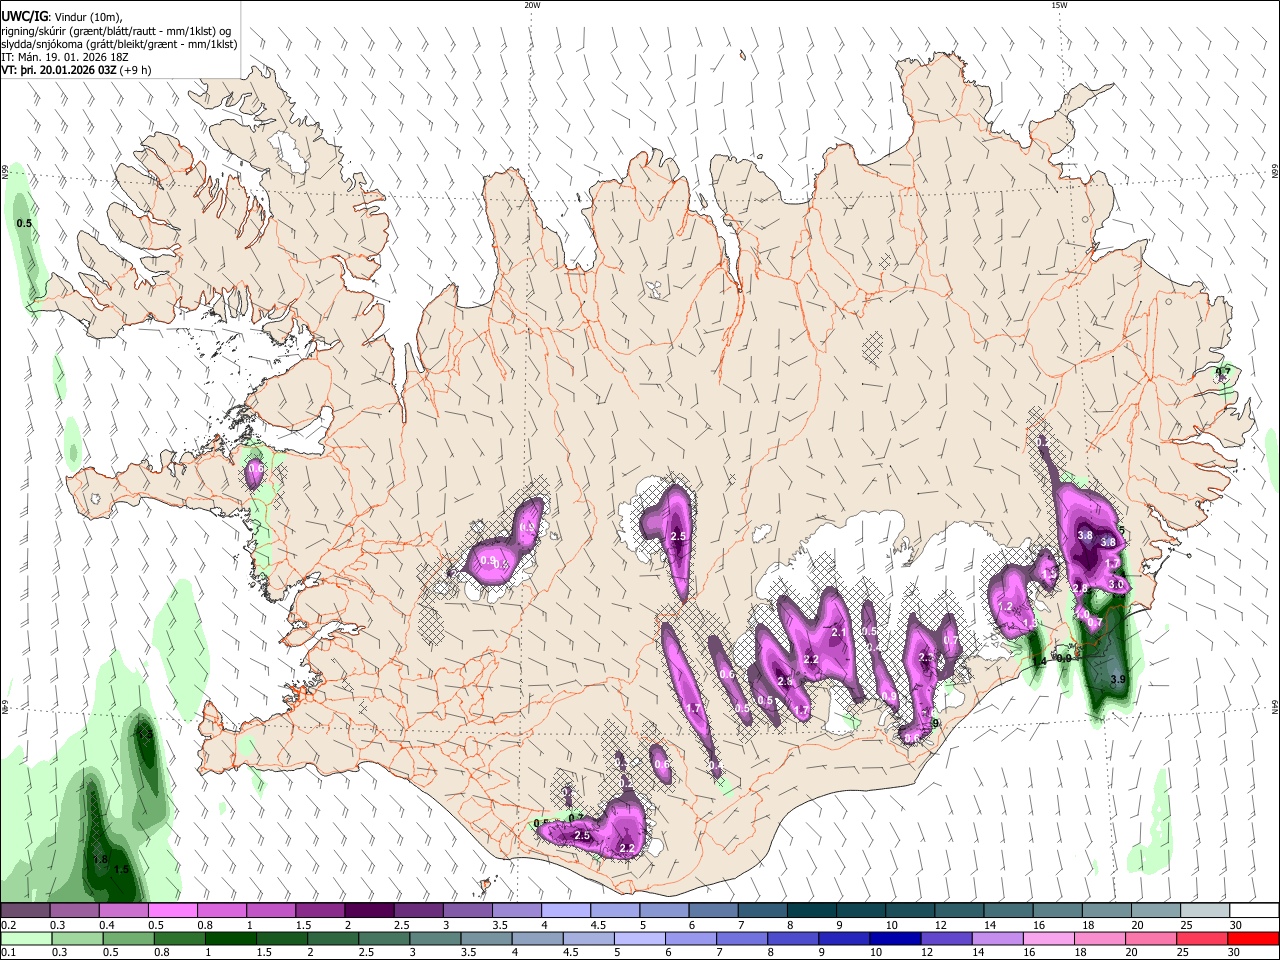
Task: Click the '1.4' value near the southeast coast
Action: (1039, 661)
